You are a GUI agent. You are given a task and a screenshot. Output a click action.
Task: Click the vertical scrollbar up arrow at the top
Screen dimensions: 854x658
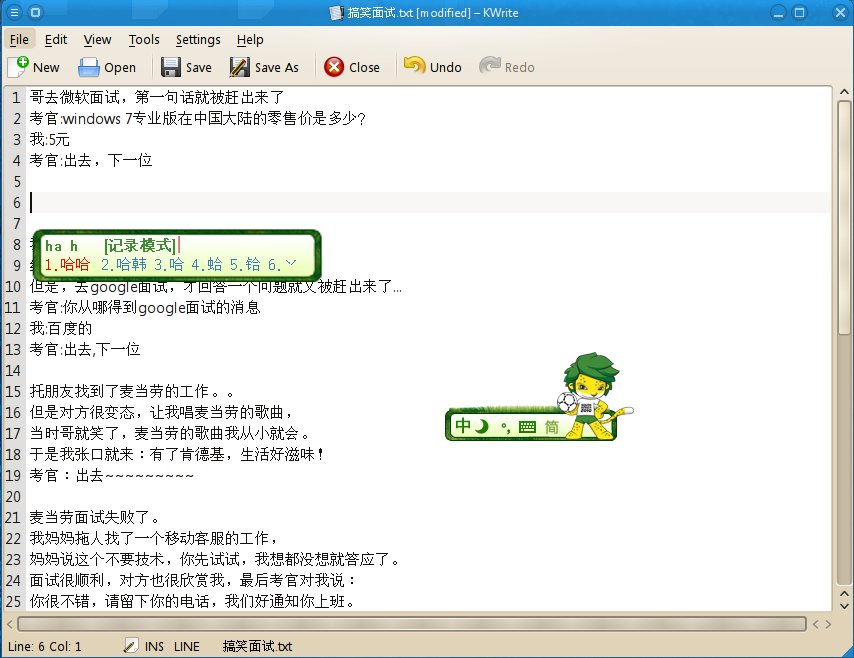tap(844, 92)
